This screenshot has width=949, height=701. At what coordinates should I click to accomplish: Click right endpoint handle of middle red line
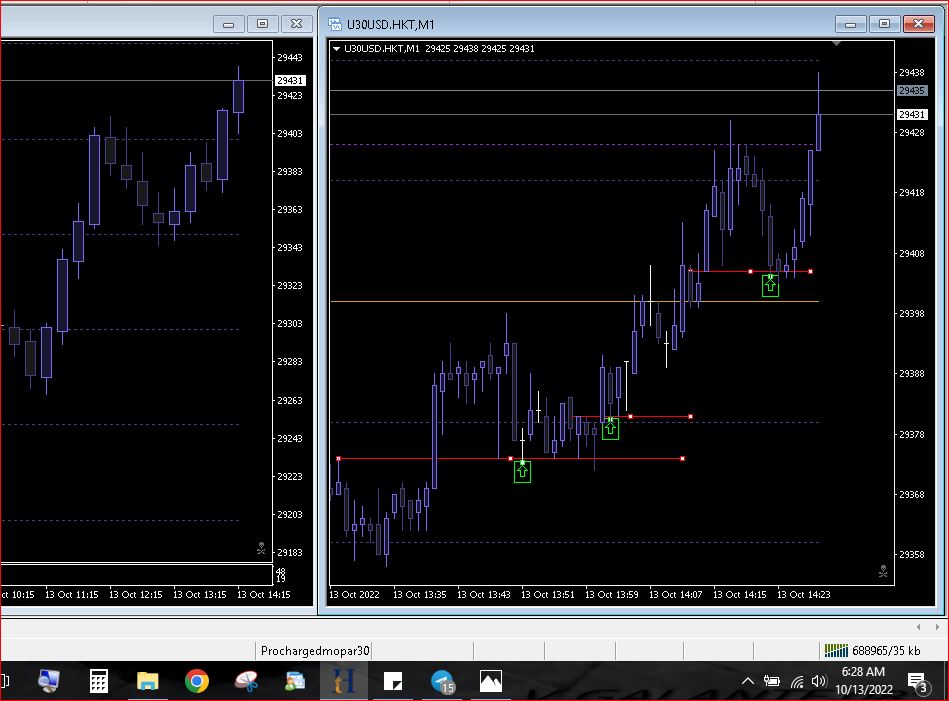tap(691, 416)
